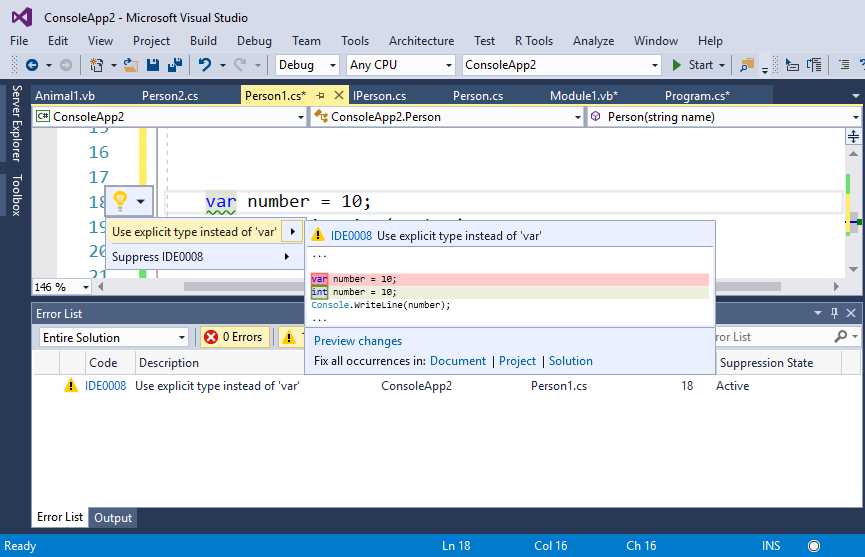The image size is (865, 557).
Task: Open the ConsoleApp2.Person type dropdown
Action: tap(447, 117)
